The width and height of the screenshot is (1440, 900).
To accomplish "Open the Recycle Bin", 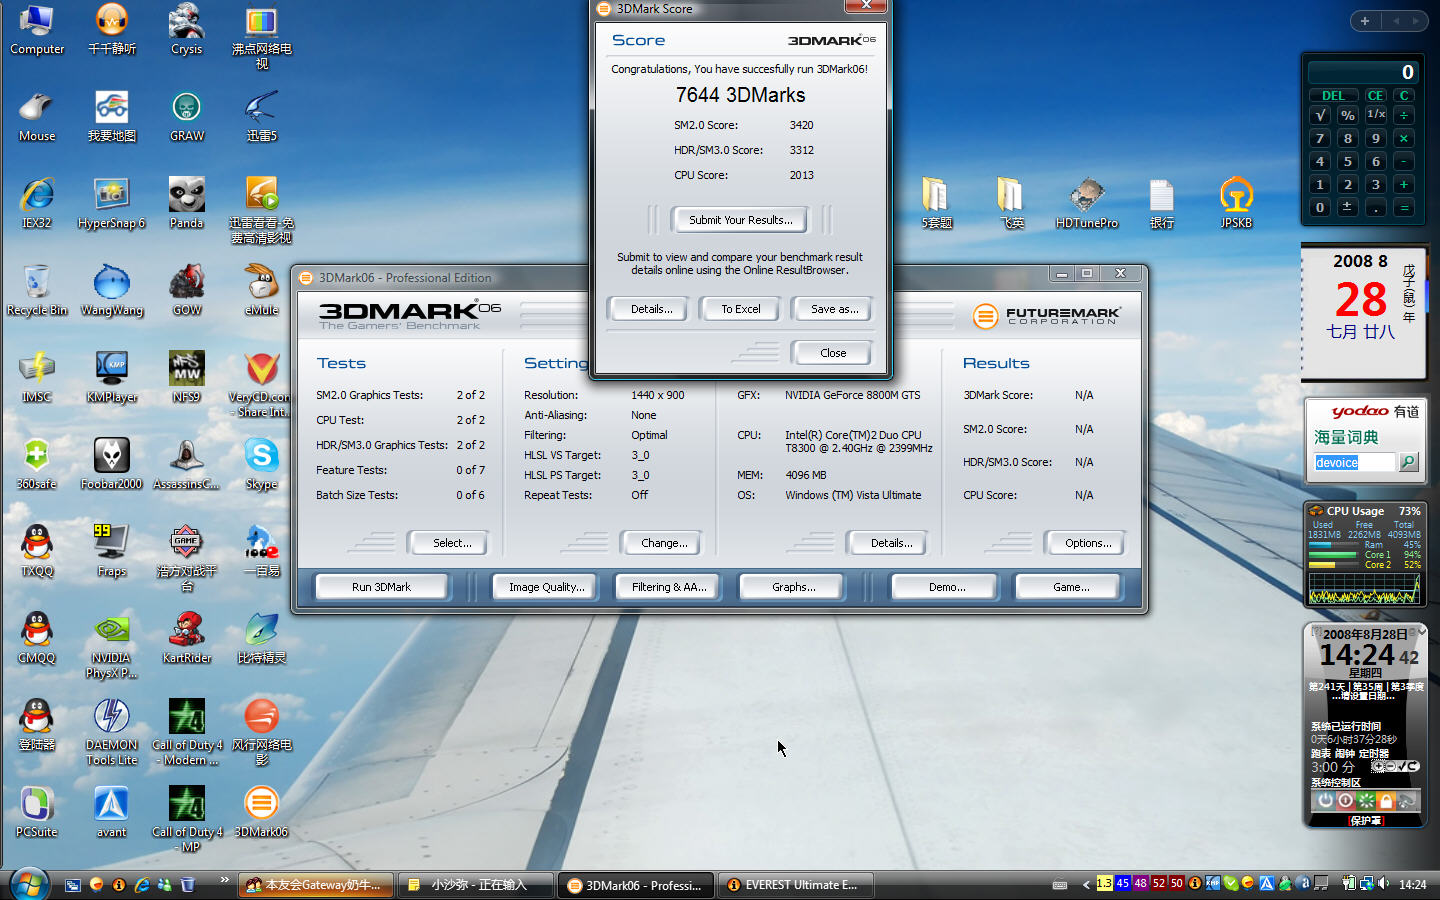I will (37, 291).
